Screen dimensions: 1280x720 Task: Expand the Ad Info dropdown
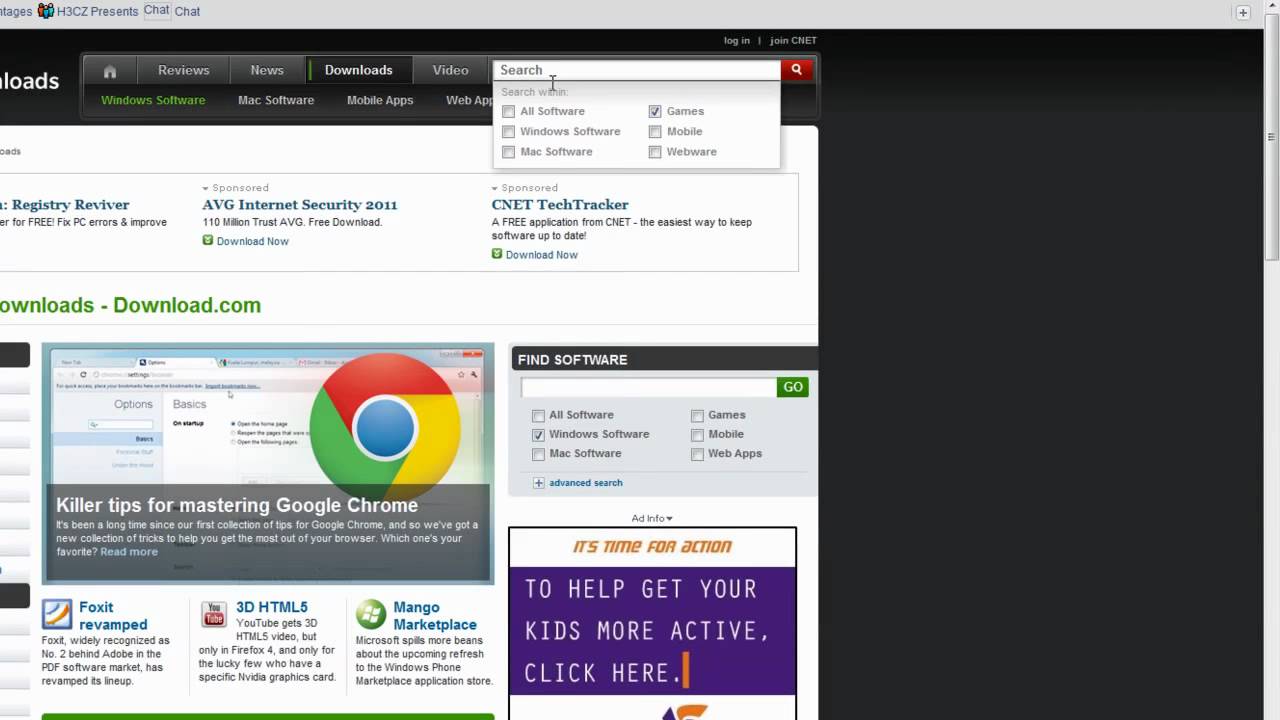pos(652,518)
